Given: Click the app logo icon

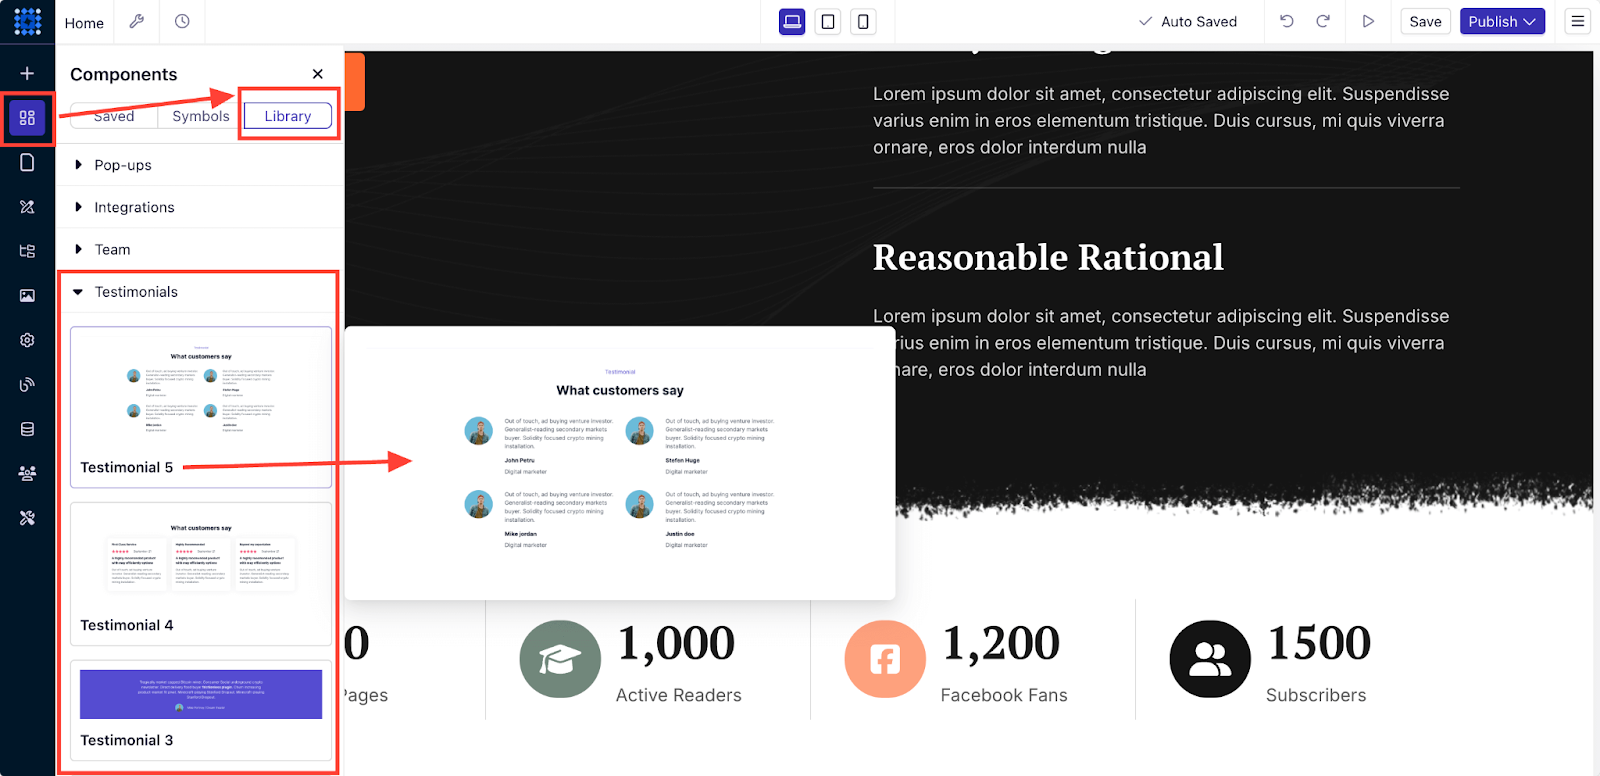Looking at the screenshot, I should [28, 21].
